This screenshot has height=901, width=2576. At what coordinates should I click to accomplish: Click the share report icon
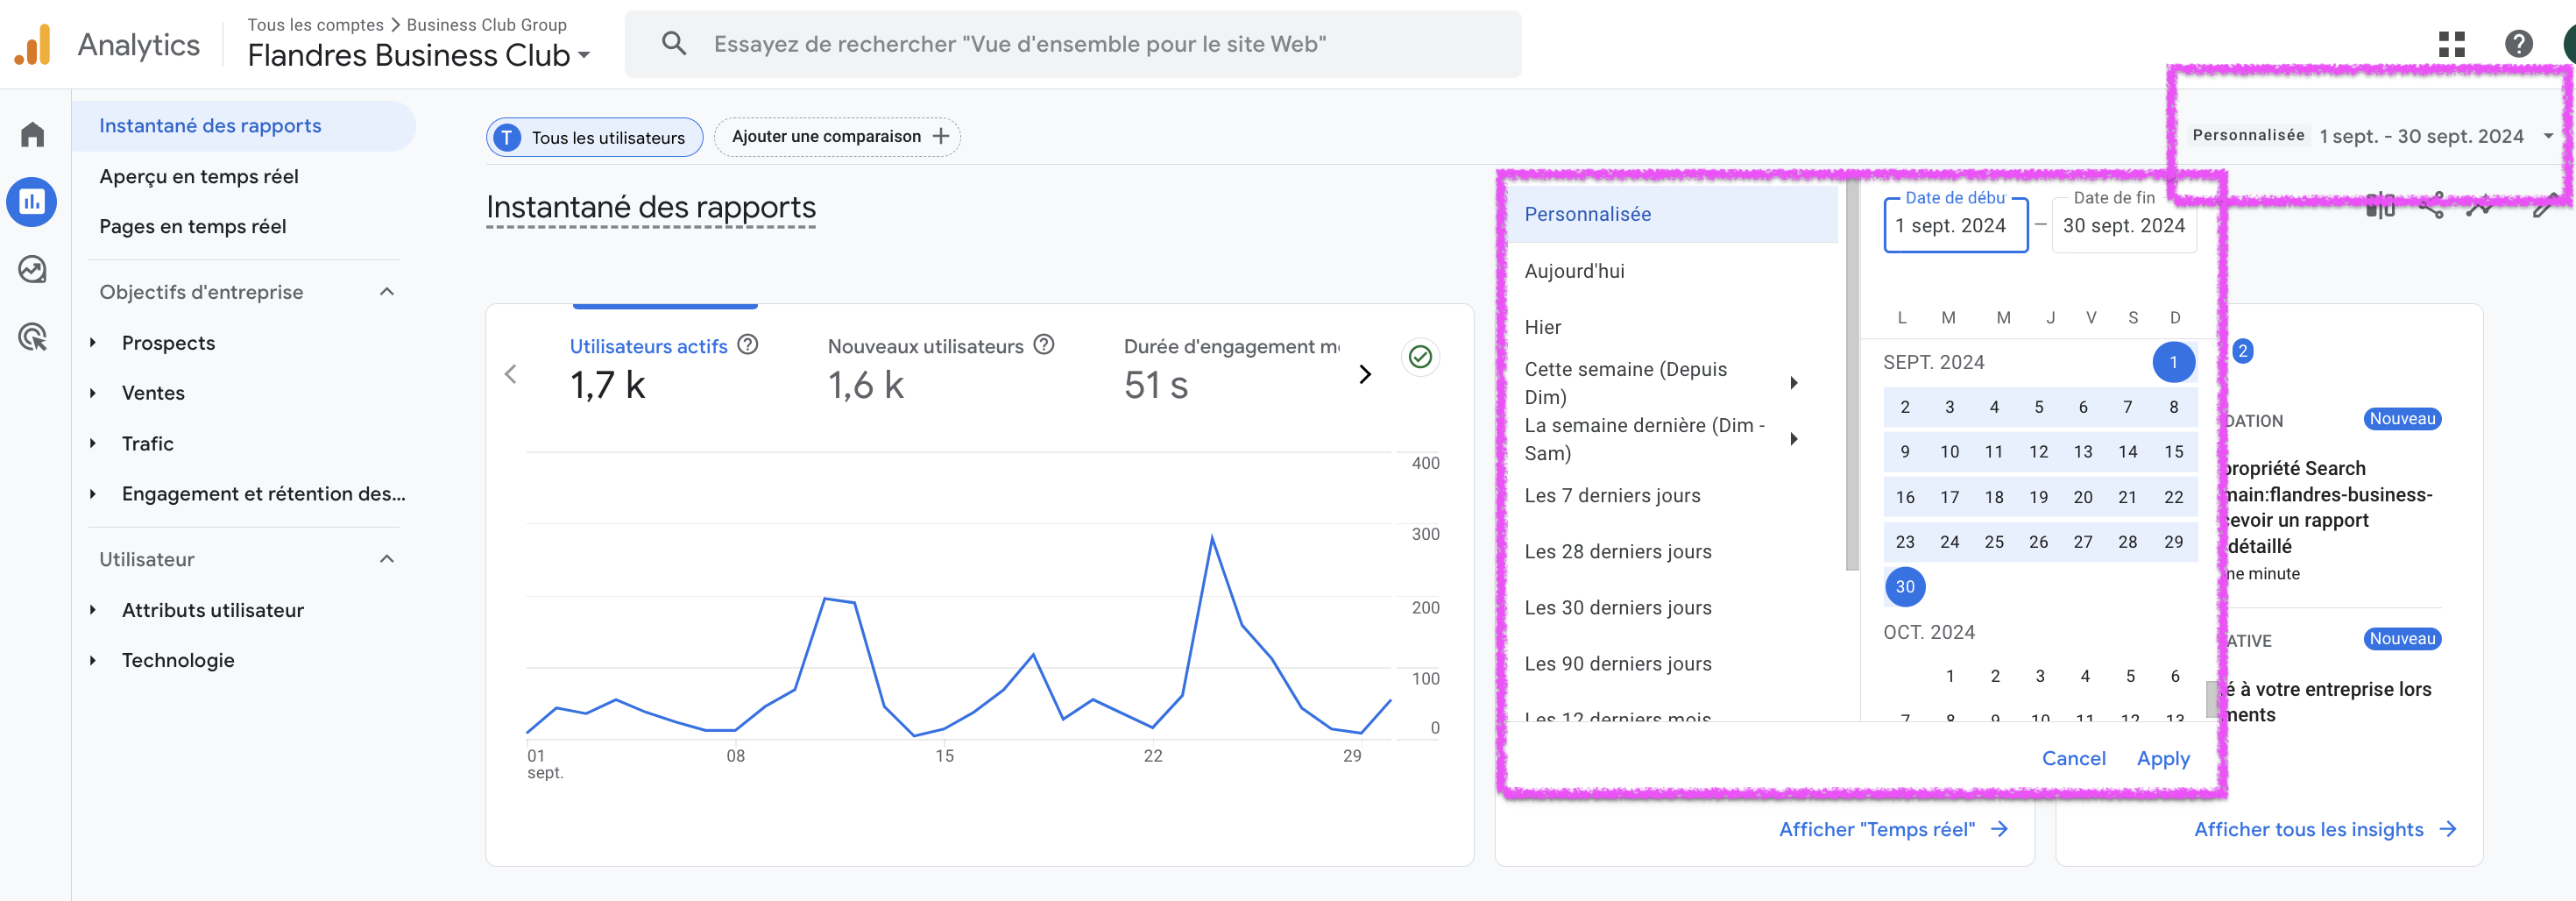pyautogui.click(x=2431, y=206)
